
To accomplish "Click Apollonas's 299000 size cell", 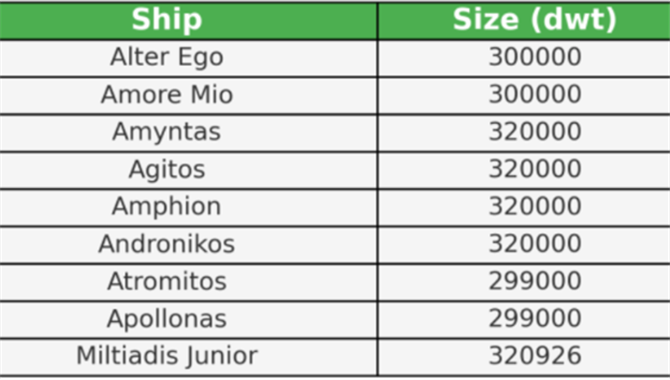I will tap(524, 320).
